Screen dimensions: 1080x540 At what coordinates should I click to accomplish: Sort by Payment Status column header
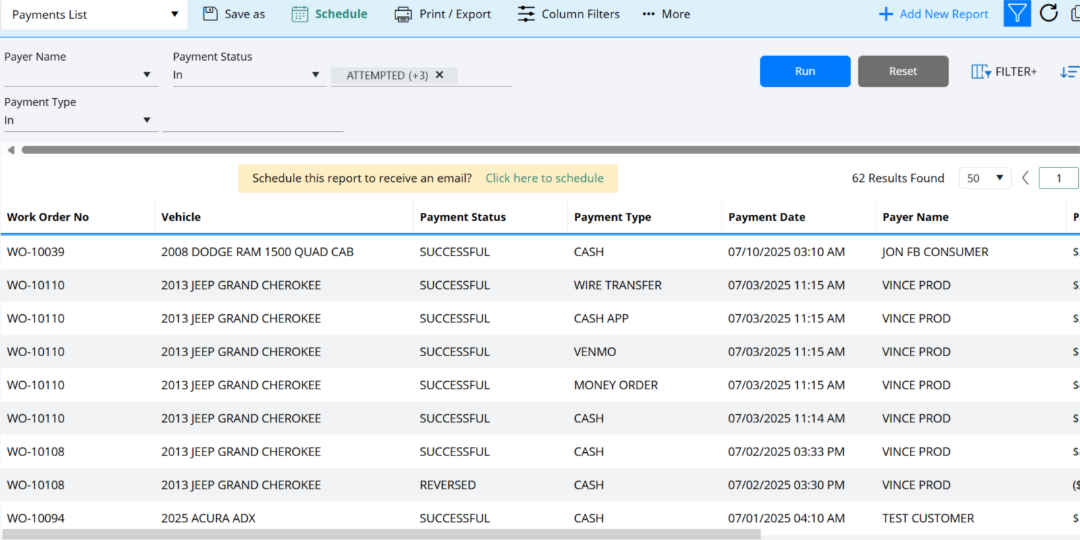462,217
